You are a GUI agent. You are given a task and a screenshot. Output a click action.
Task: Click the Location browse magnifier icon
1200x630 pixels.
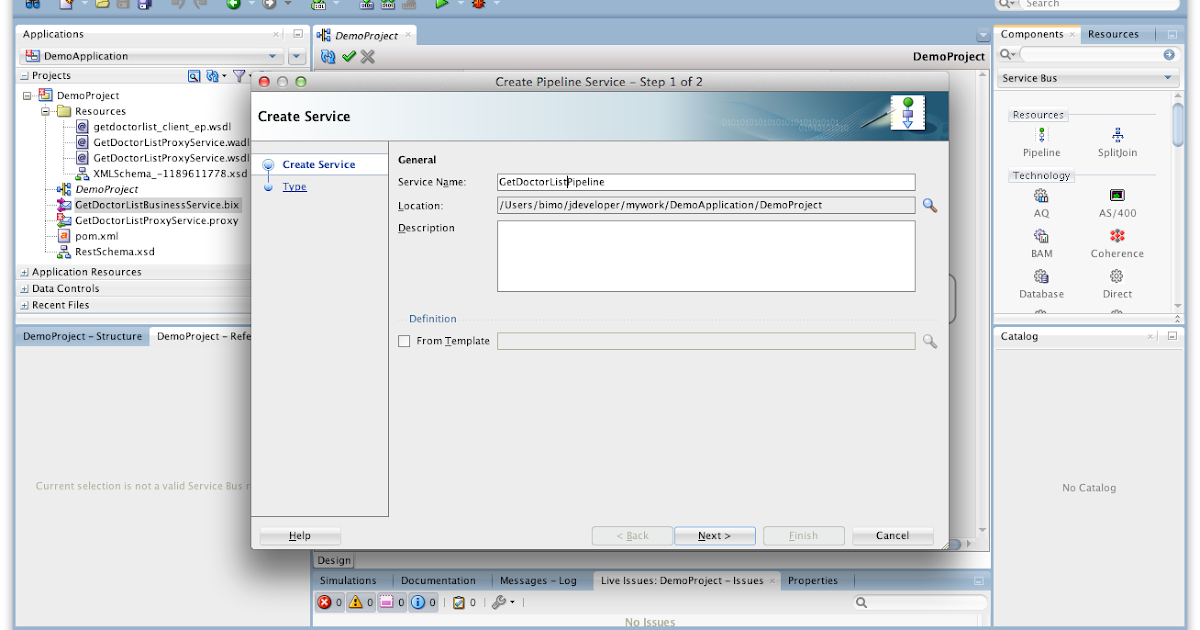point(929,204)
